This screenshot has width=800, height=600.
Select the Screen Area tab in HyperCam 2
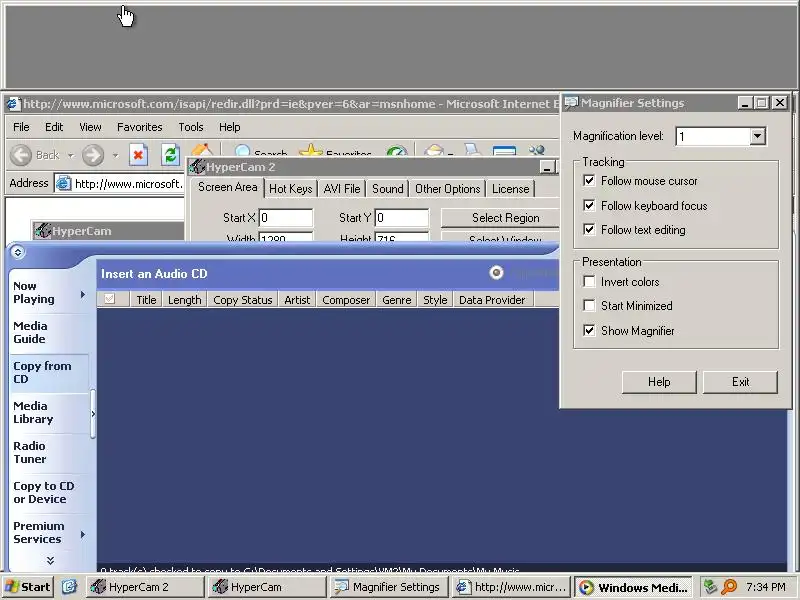228,187
